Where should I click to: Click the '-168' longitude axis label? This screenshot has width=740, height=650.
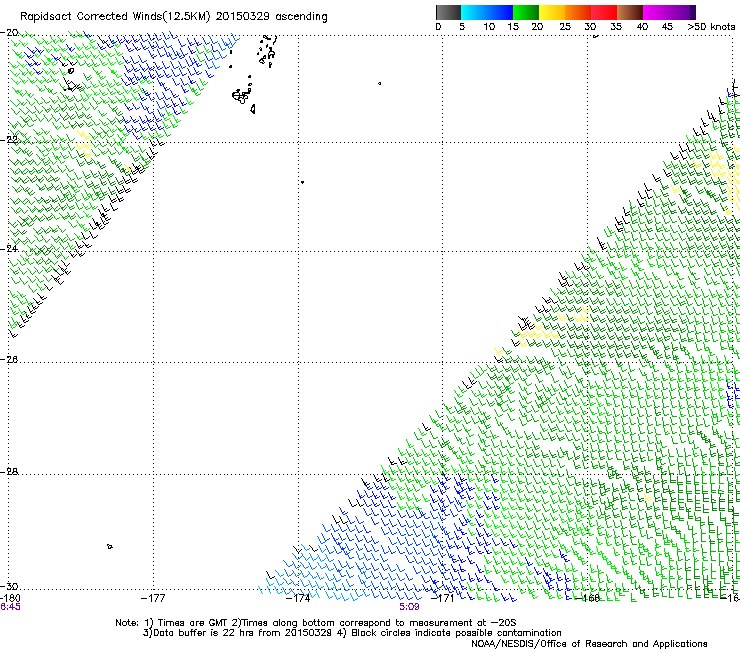(x=588, y=598)
